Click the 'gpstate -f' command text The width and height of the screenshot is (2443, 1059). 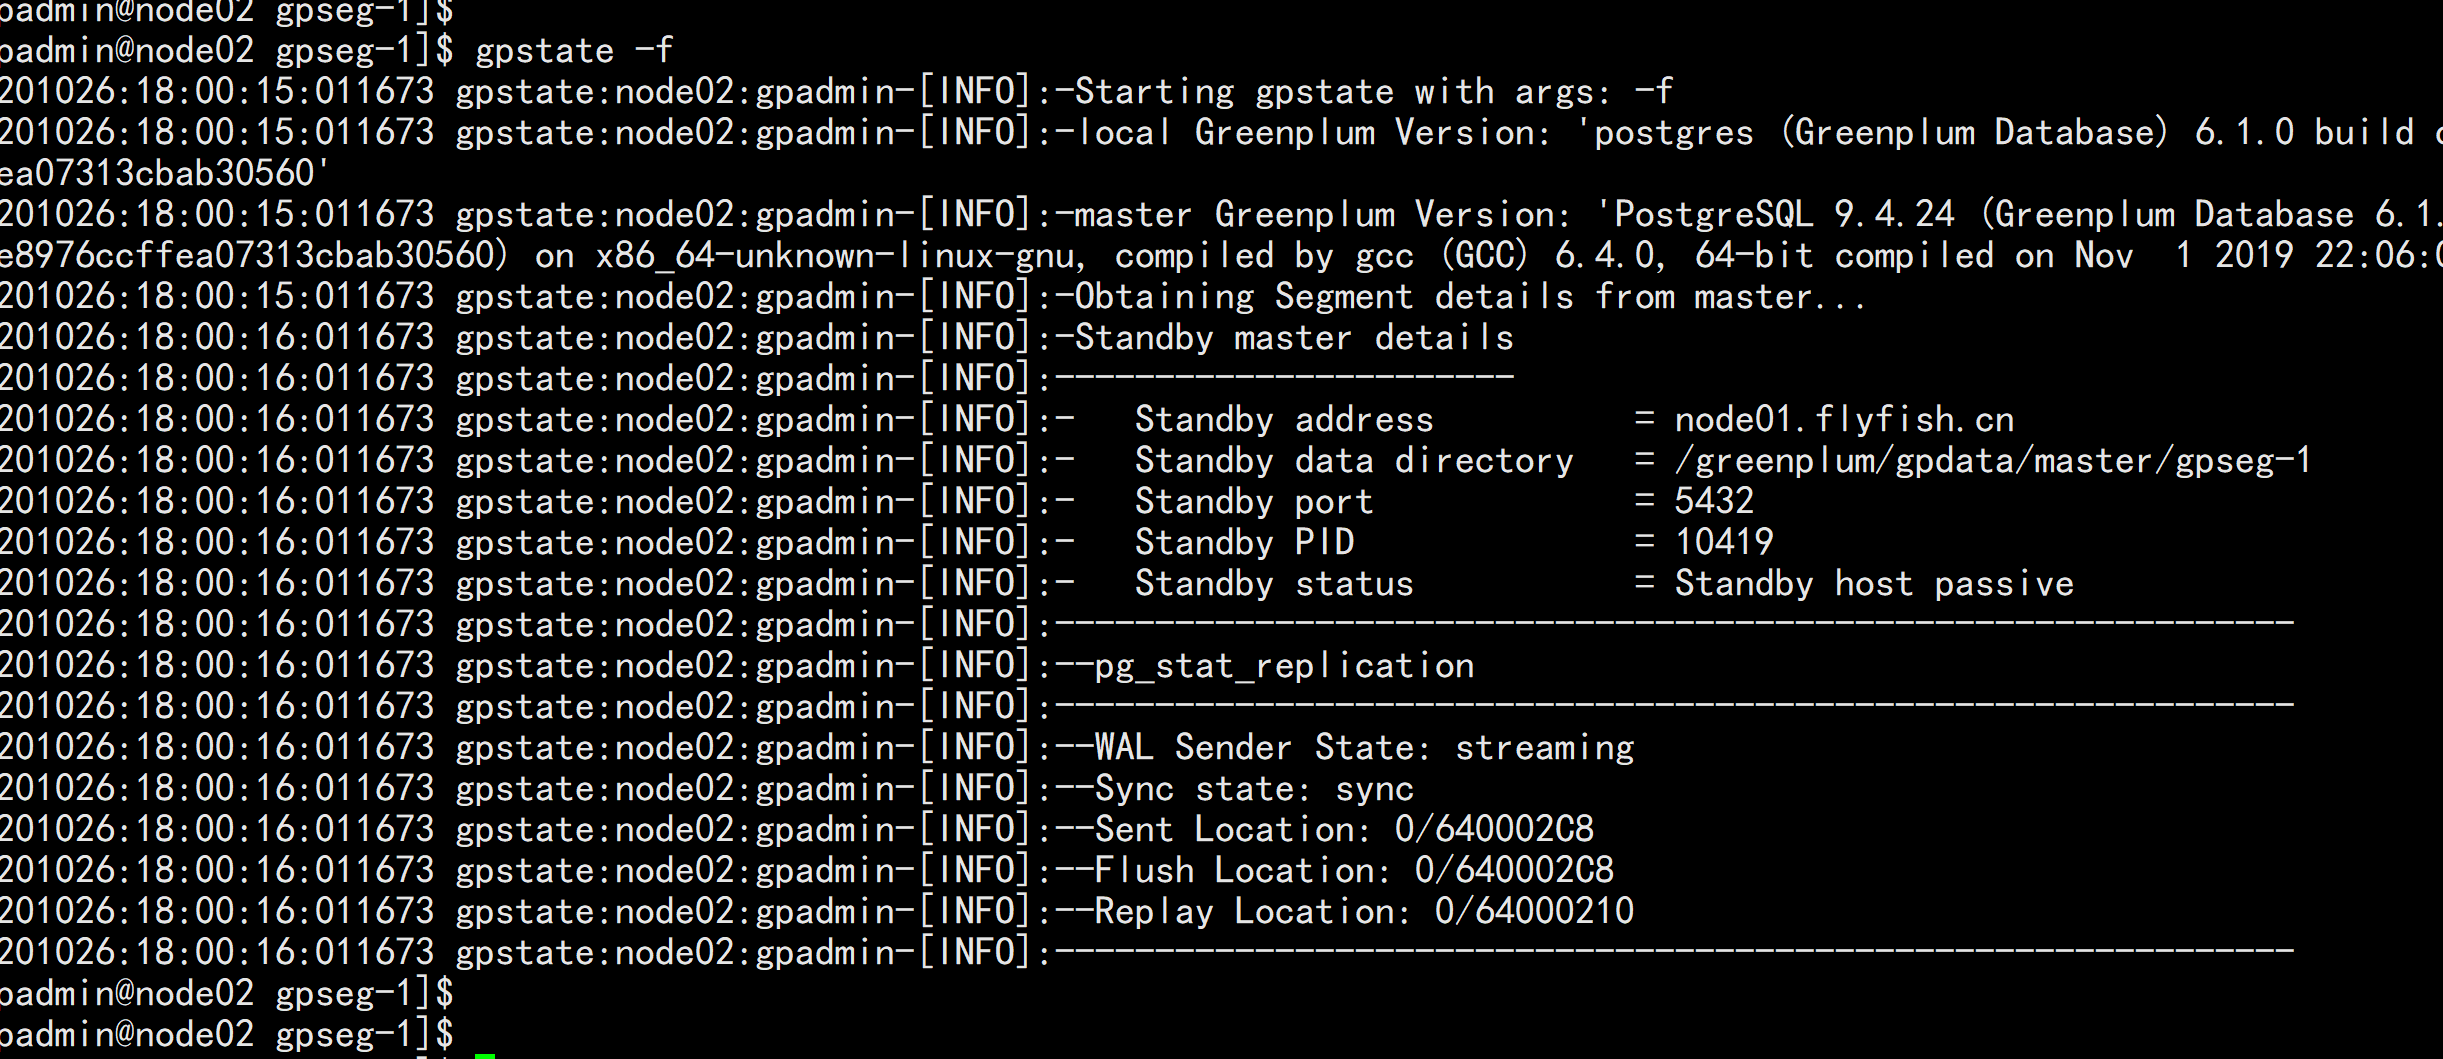tap(574, 51)
